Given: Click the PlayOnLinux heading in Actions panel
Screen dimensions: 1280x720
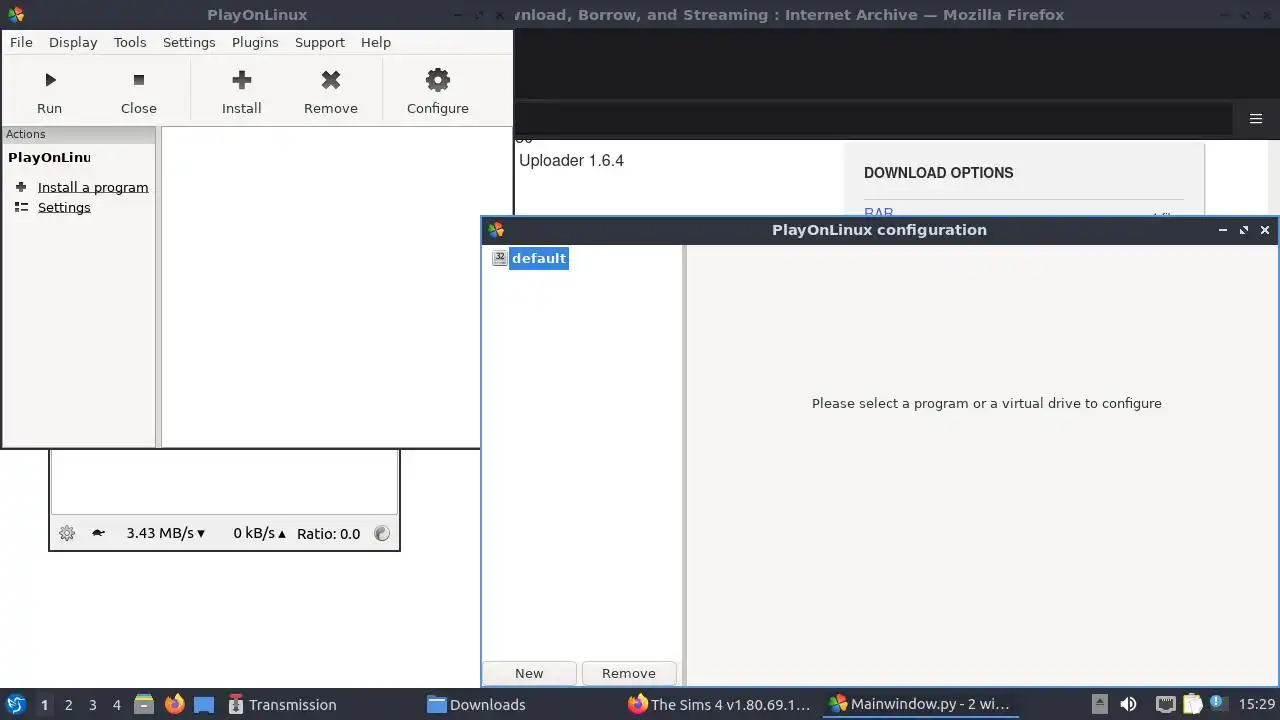Looking at the screenshot, I should (49, 157).
